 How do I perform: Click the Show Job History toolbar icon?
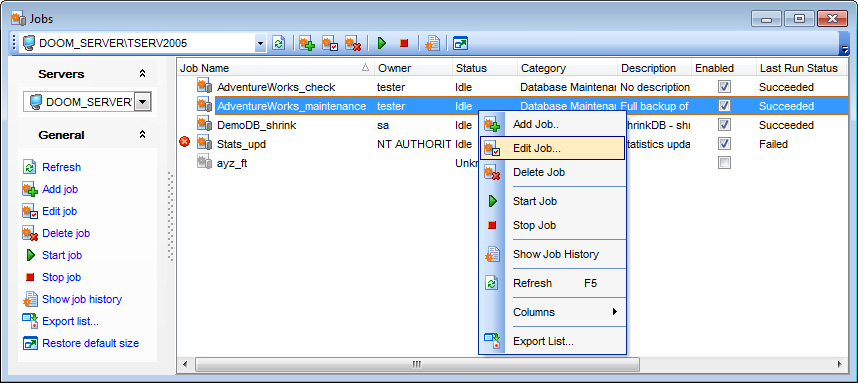[x=432, y=43]
